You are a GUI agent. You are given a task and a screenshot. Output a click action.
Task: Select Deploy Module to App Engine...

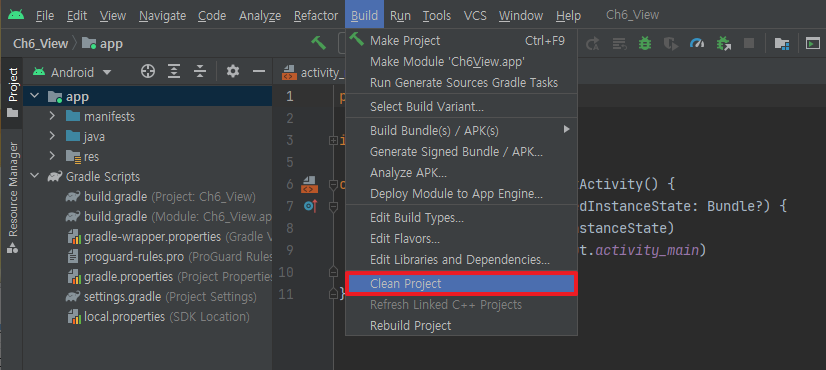coord(461,194)
